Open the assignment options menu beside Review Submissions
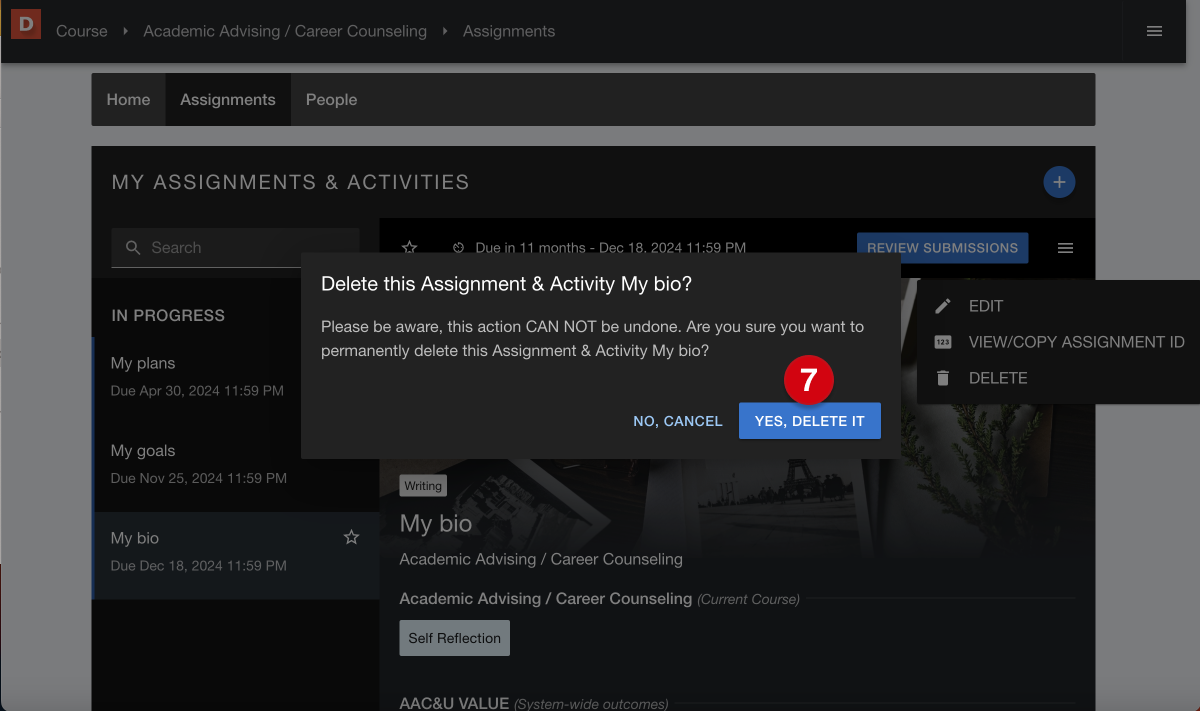This screenshot has height=711, width=1200. [x=1065, y=248]
